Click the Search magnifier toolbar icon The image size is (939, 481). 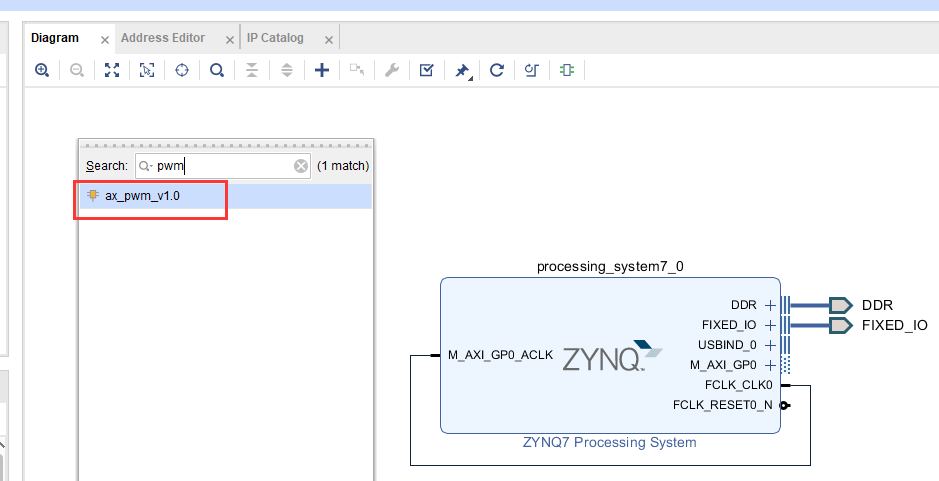(x=217, y=70)
